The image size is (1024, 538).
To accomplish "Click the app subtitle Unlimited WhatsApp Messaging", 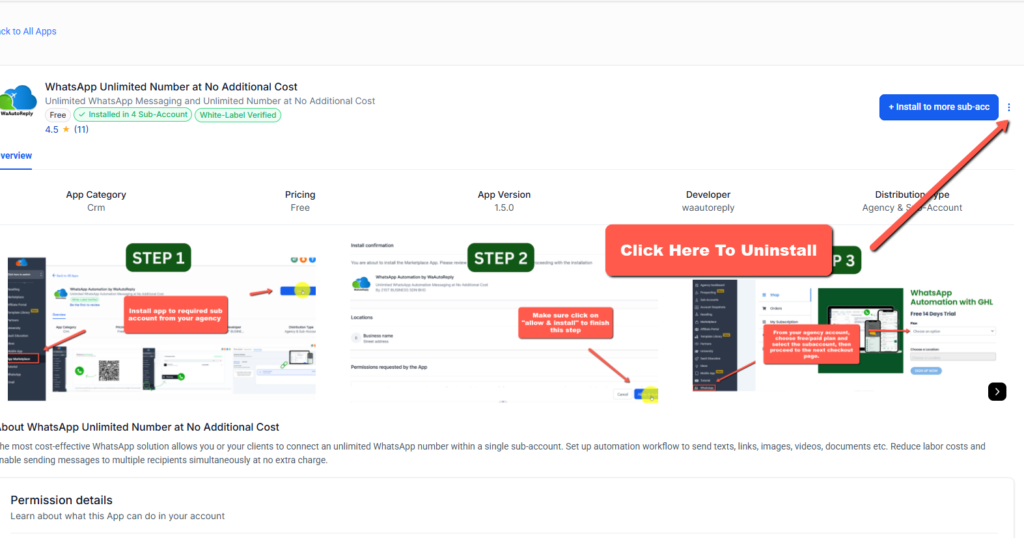I will (210, 101).
